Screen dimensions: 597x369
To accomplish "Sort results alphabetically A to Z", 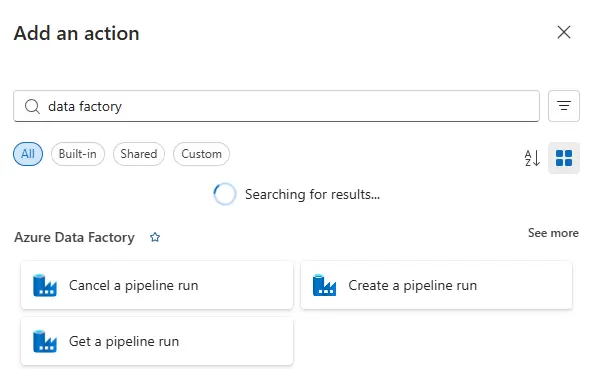I will (x=532, y=158).
